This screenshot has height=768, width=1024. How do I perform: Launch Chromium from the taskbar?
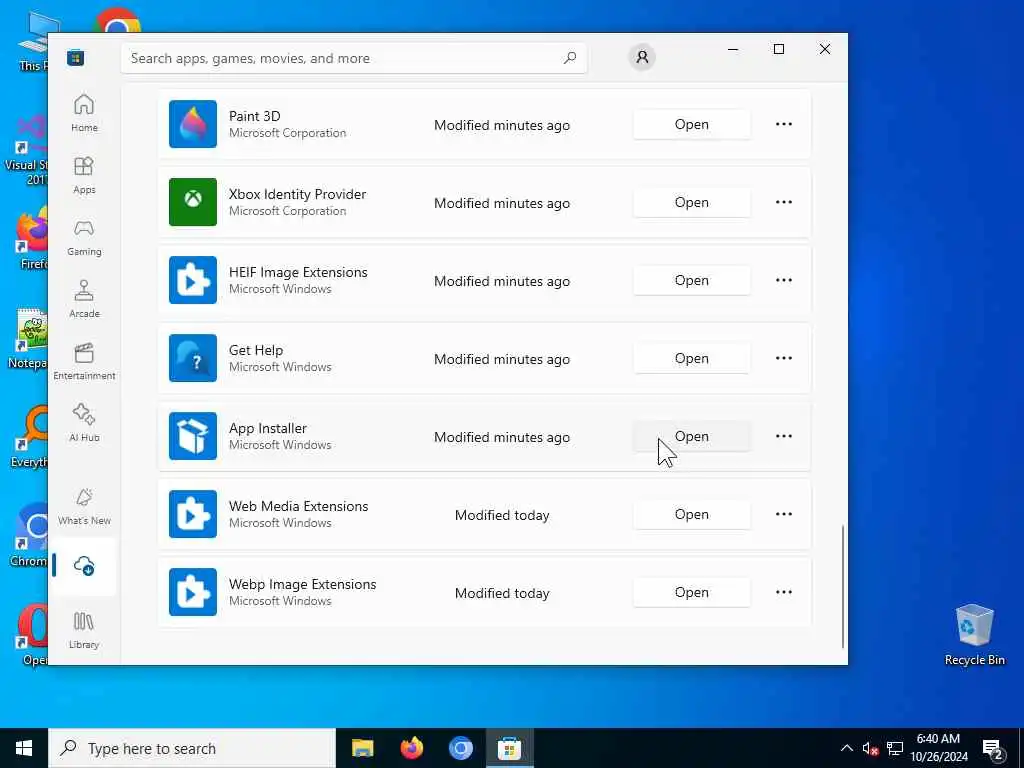tap(460, 748)
